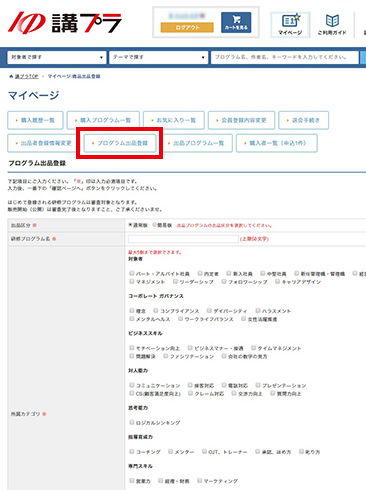Open the 購入履歴一覧 tab
Image resolution: width=366 pixels, height=490 pixels.
pos(35,120)
